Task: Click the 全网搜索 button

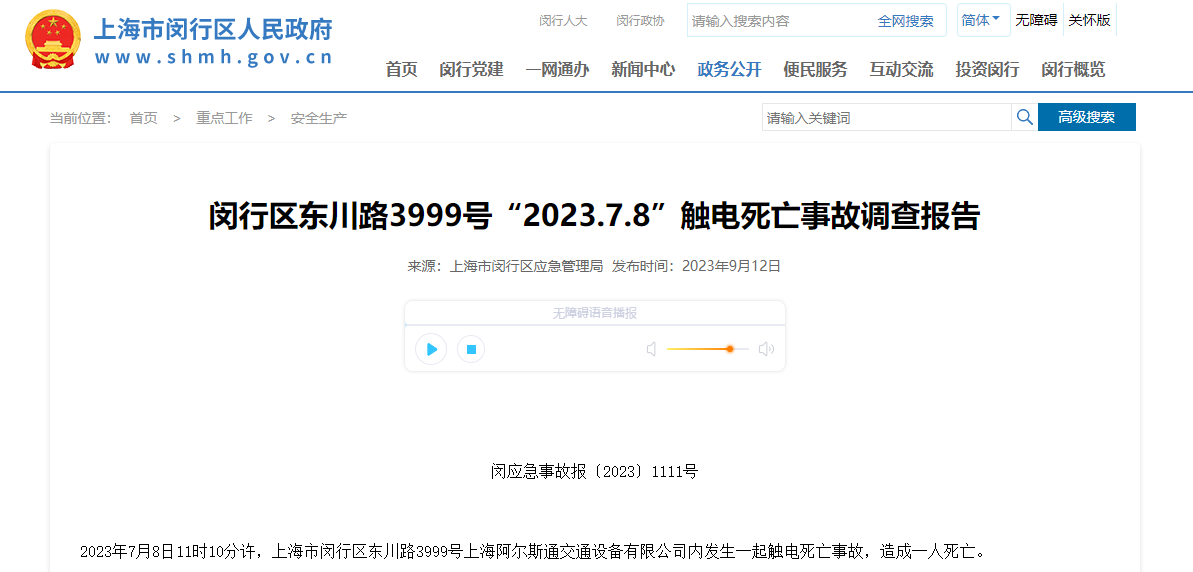Action: click(905, 21)
